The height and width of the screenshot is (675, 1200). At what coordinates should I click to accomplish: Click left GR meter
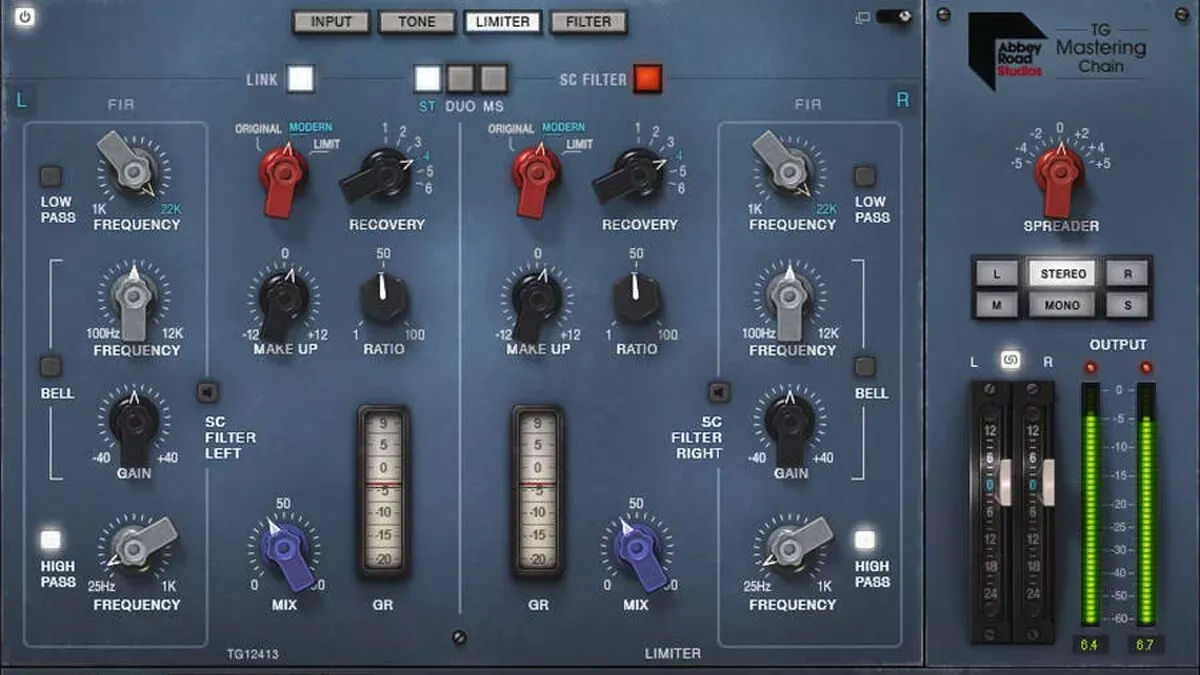coord(384,491)
